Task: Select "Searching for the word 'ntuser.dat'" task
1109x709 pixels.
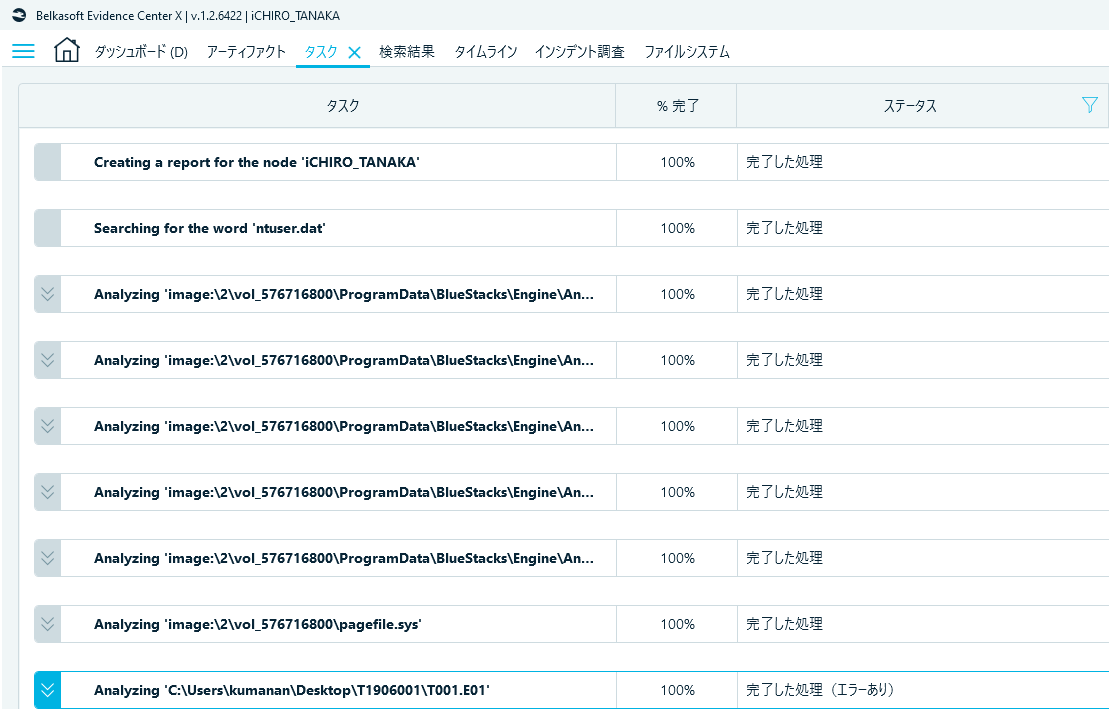Action: [209, 228]
